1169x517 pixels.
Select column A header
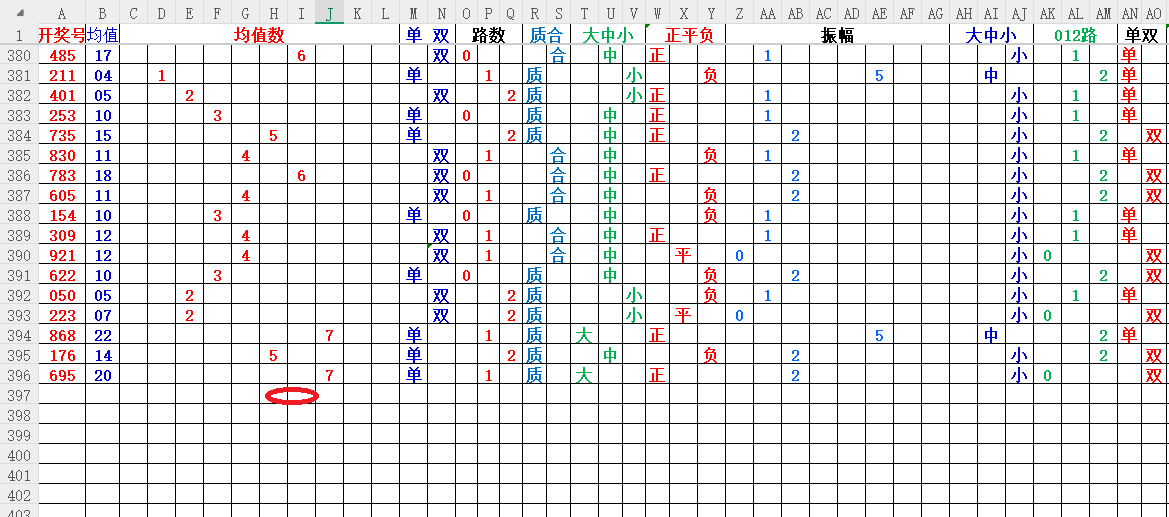click(61, 13)
